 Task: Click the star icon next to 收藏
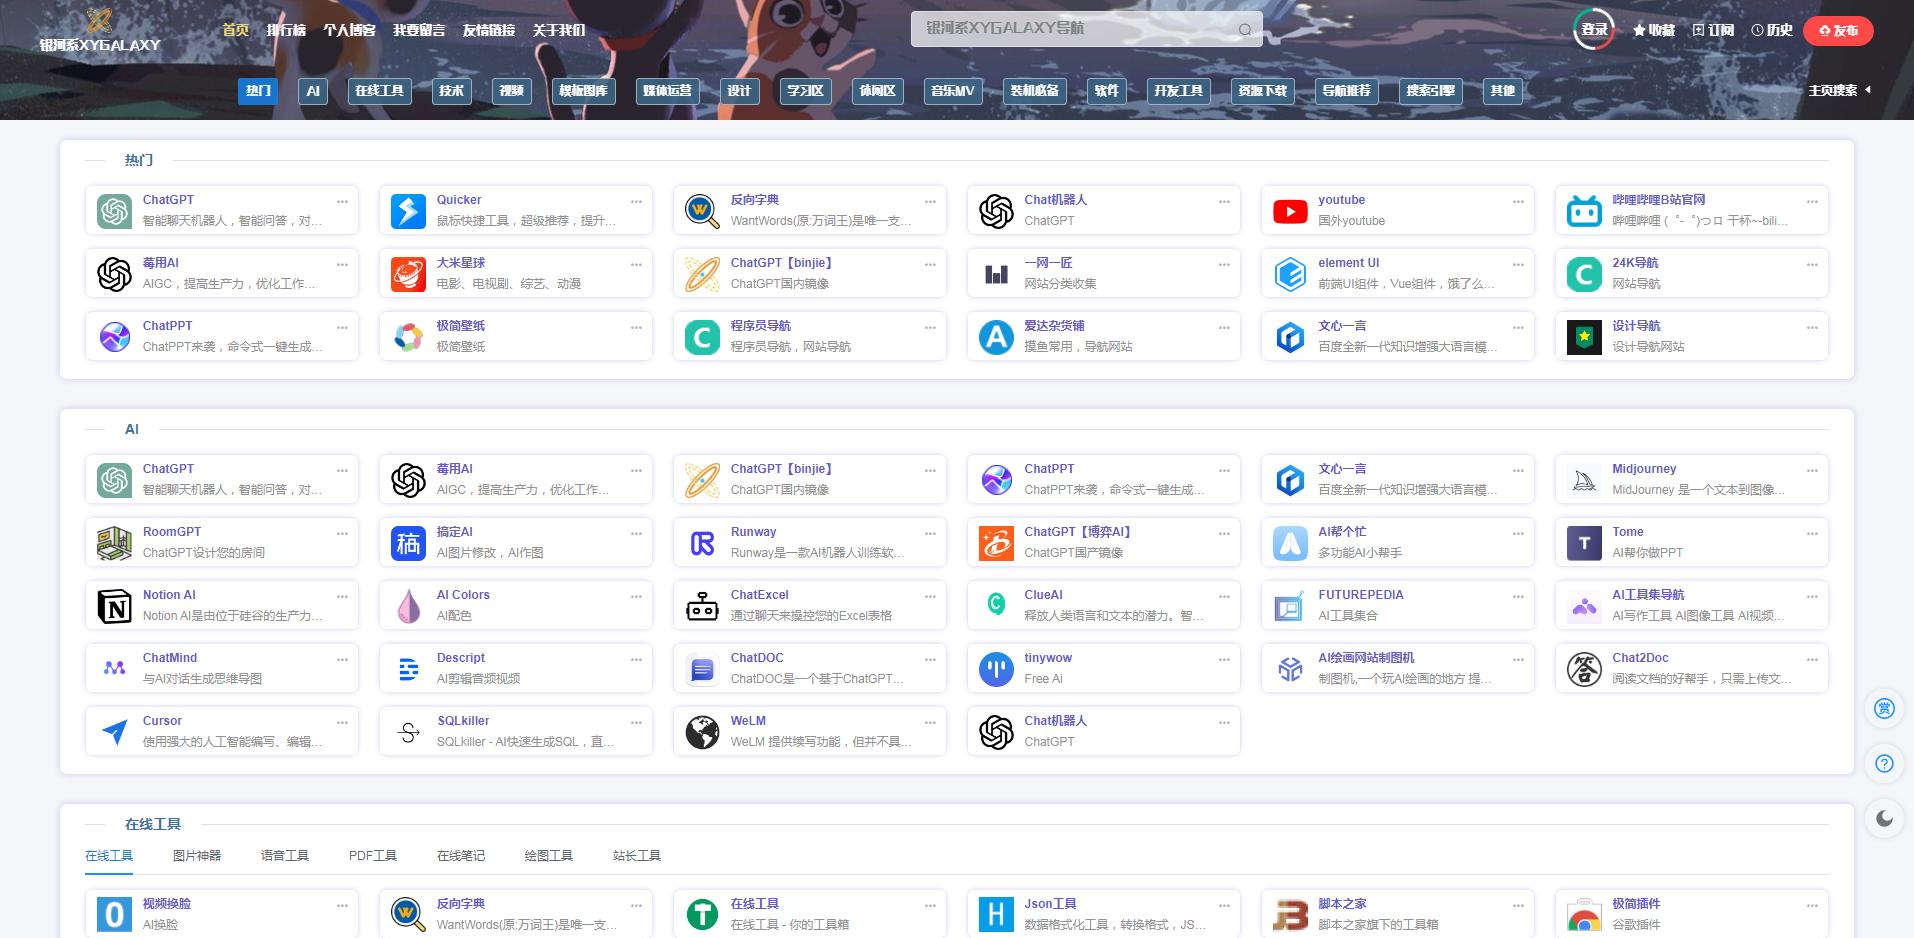tap(1637, 30)
